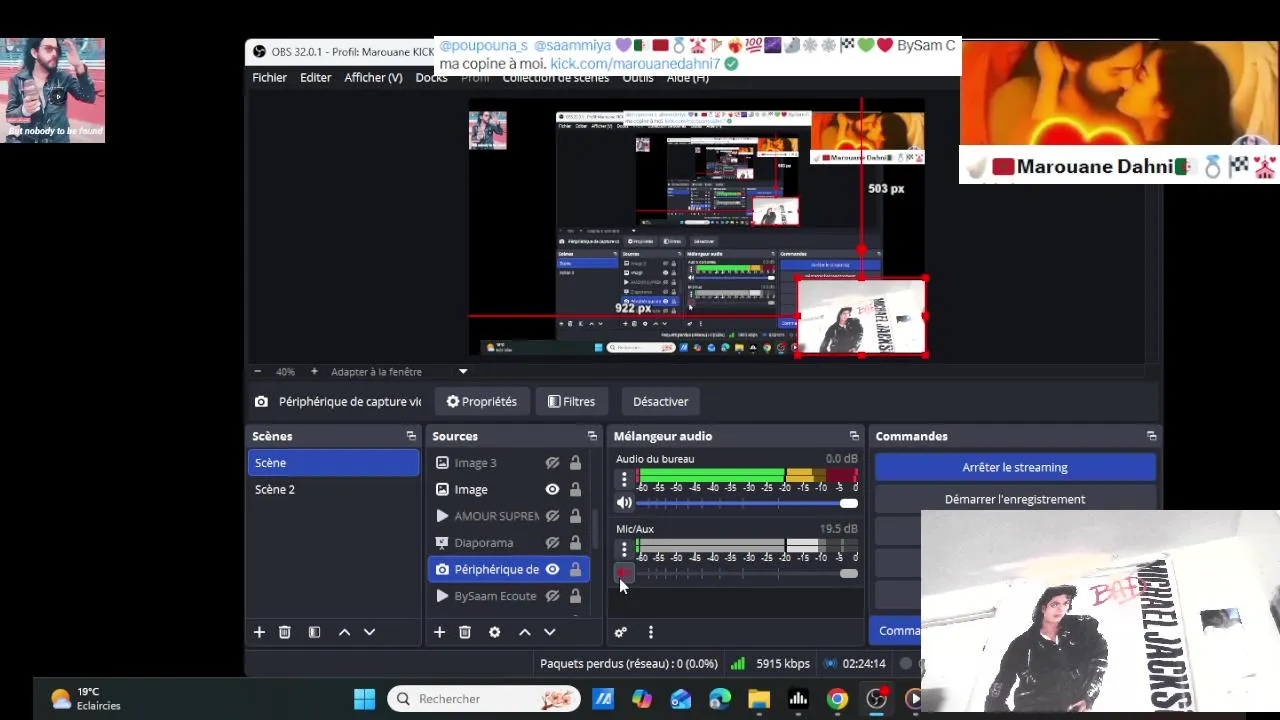This screenshot has height=720, width=1280.
Task: Show the Diaporama source
Action: tap(552, 543)
